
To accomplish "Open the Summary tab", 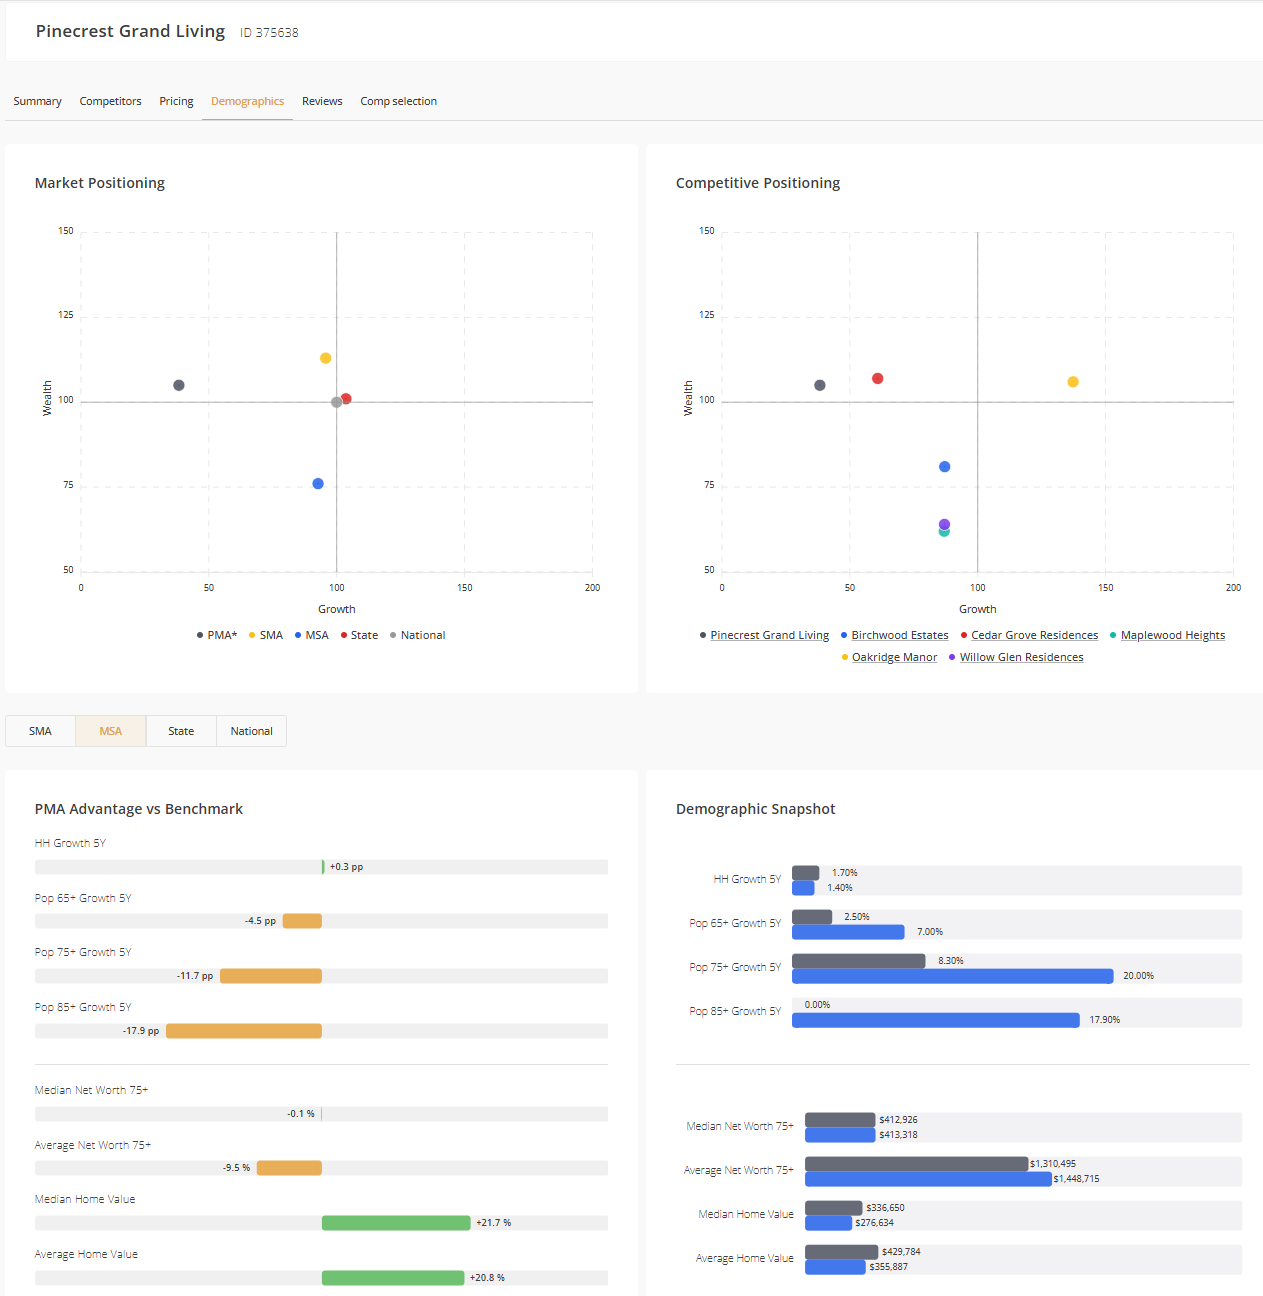I will pos(37,101).
